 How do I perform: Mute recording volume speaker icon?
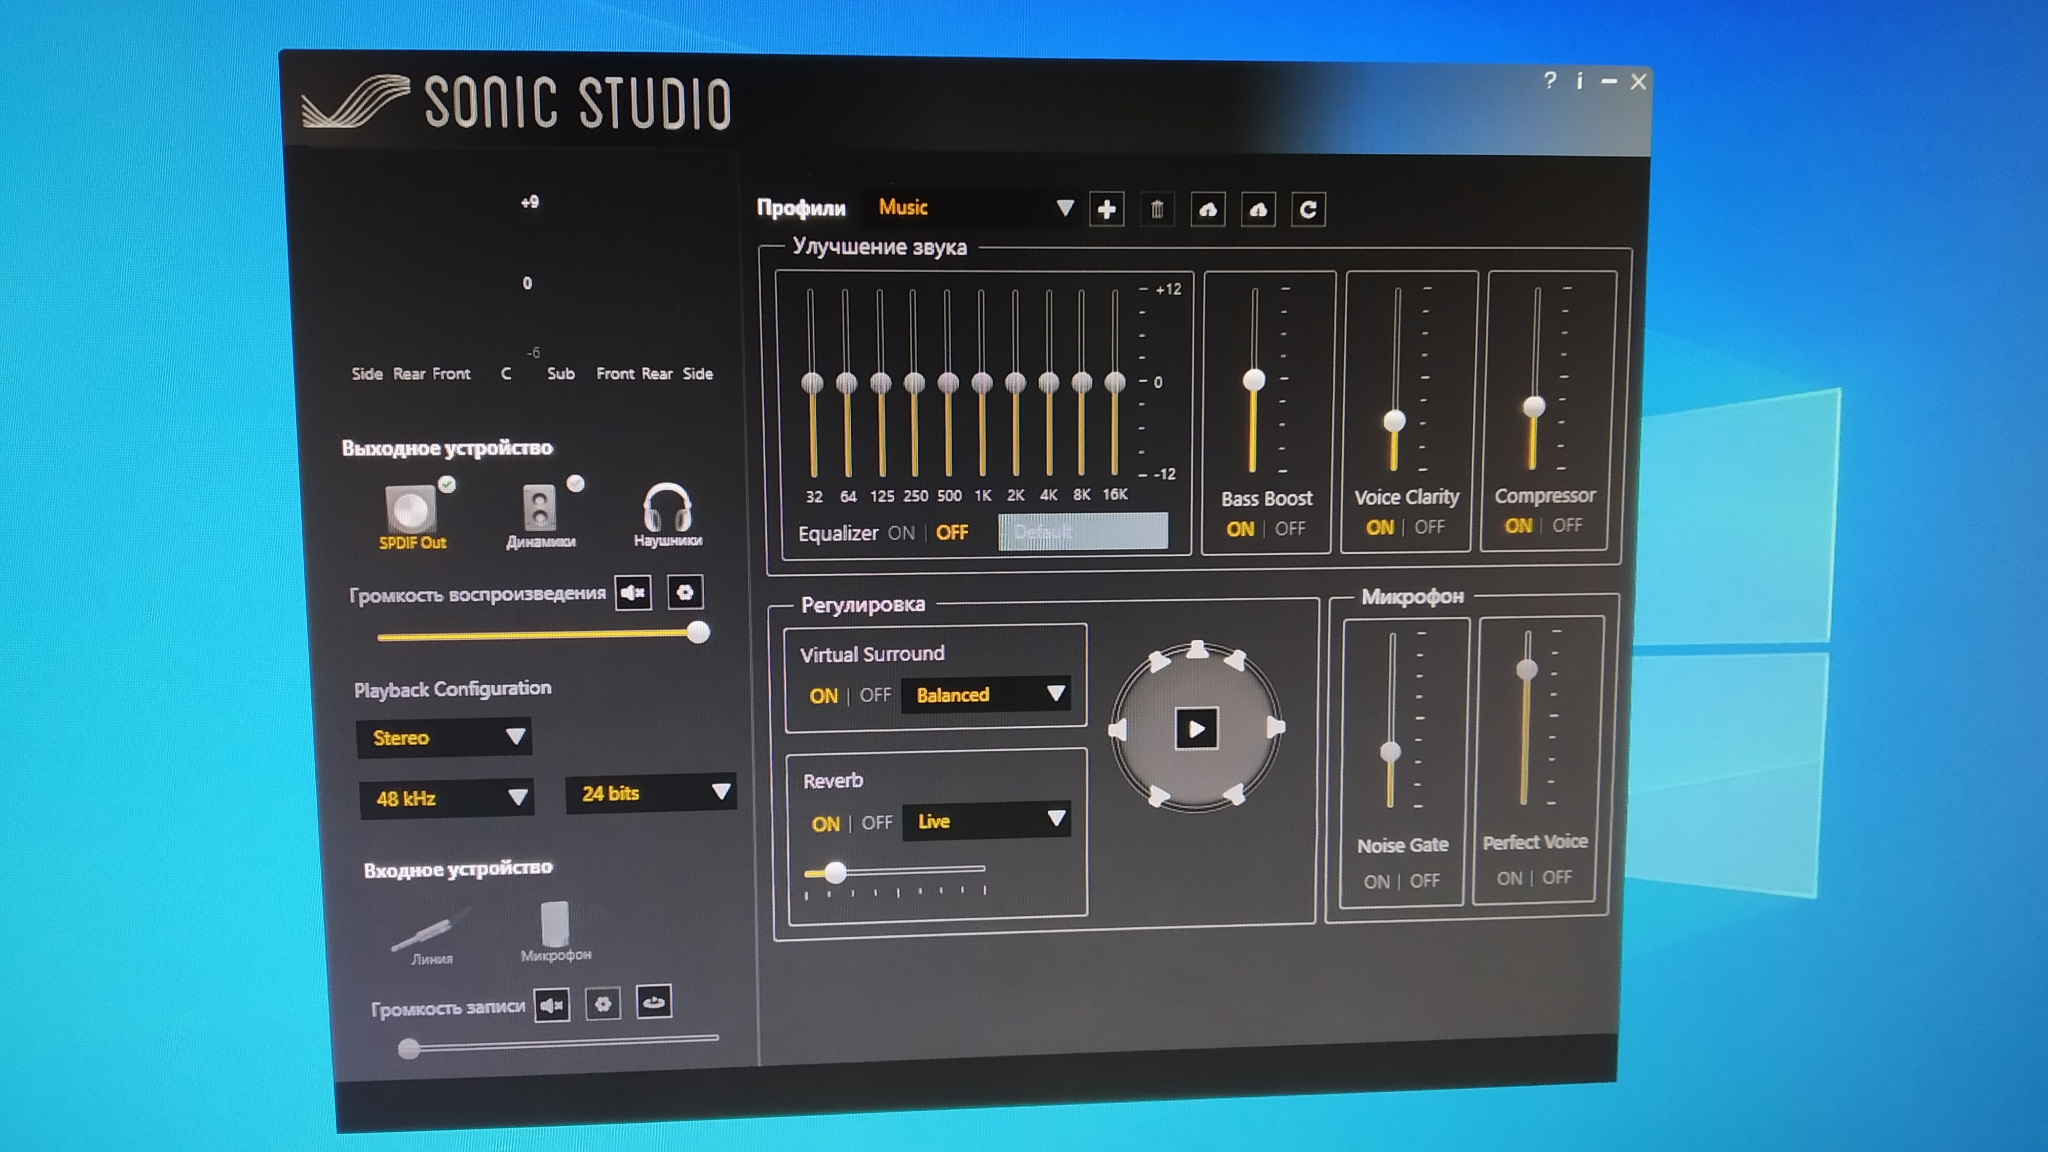(551, 1005)
